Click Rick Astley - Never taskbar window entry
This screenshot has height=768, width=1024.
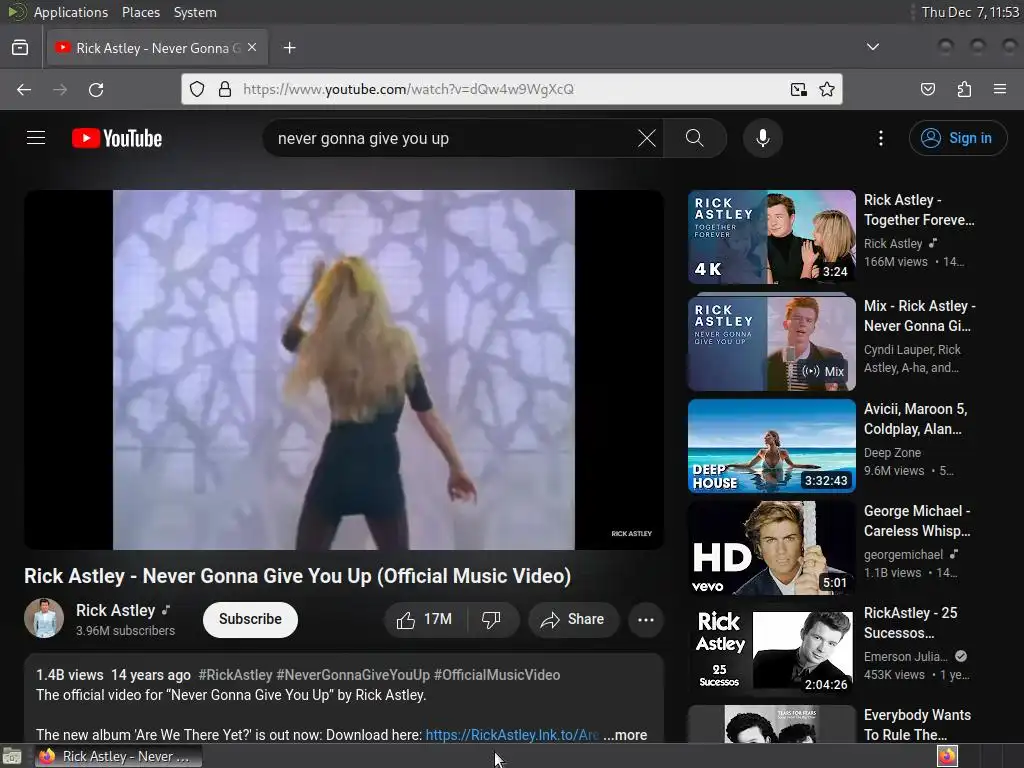(118, 756)
